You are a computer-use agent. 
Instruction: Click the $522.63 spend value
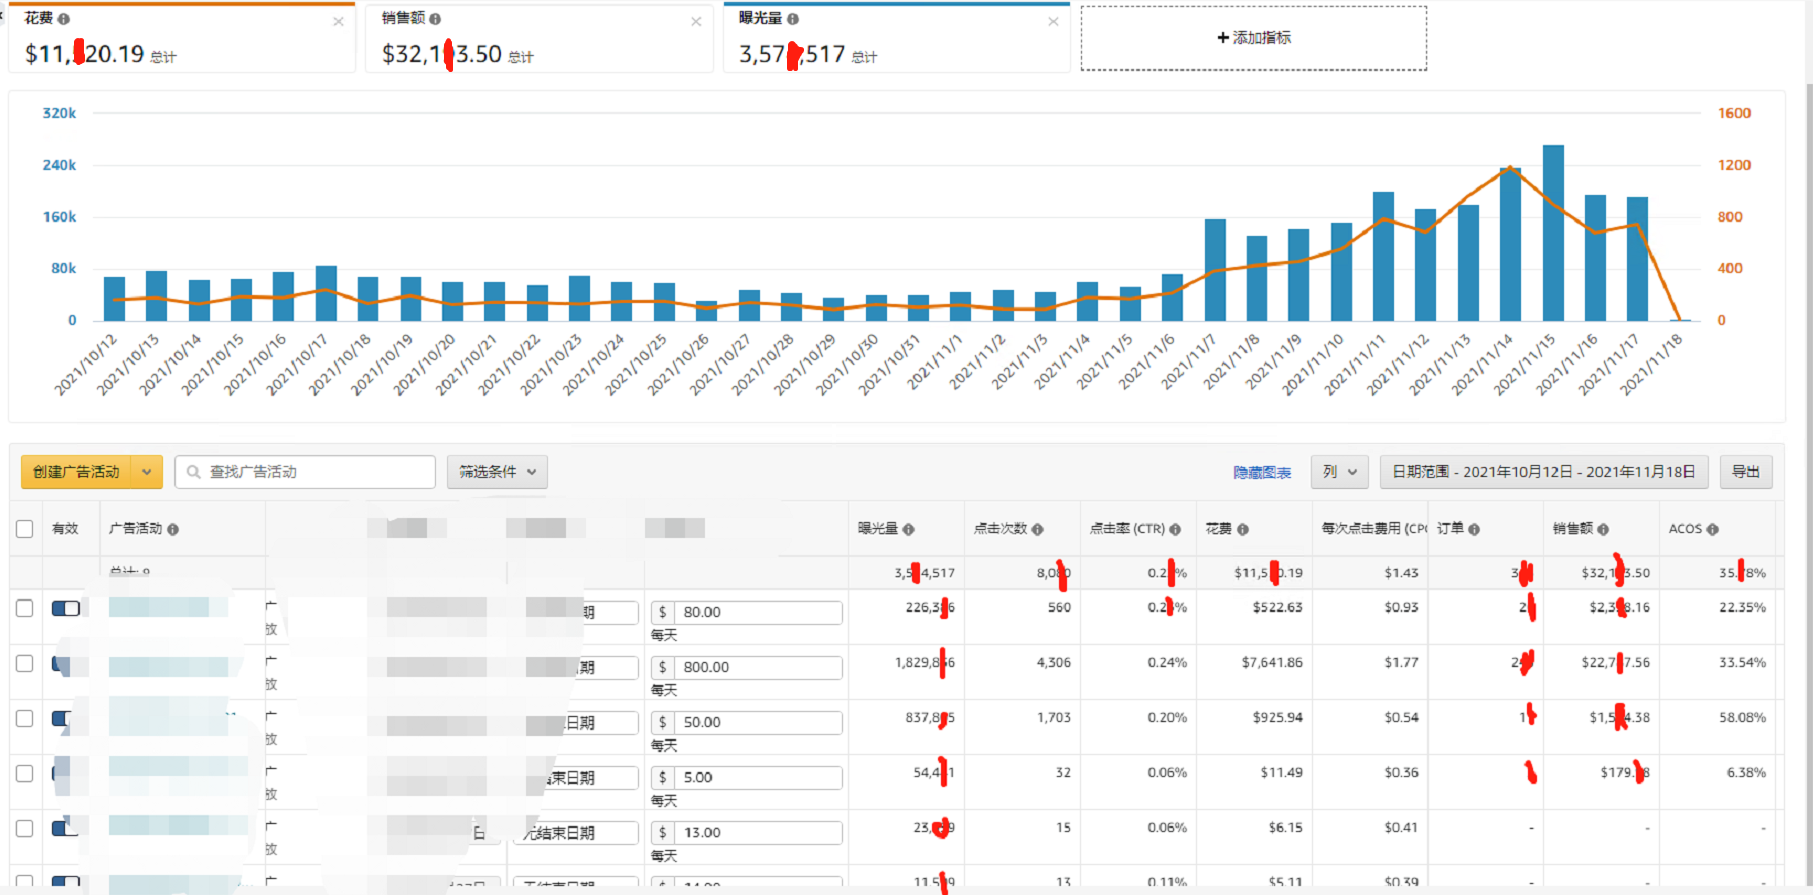(1278, 608)
